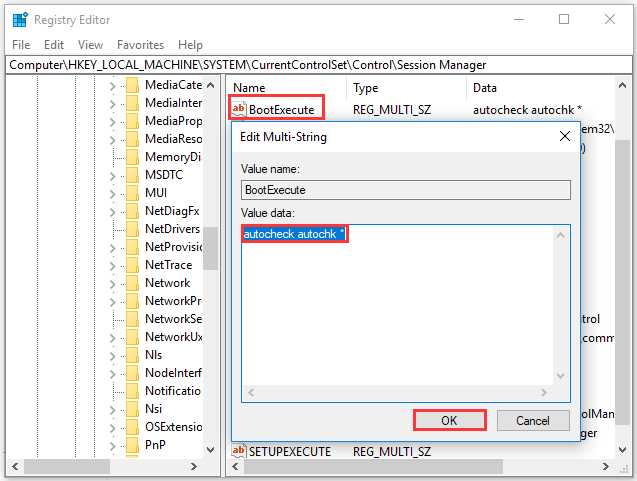This screenshot has width=637, height=481.
Task: Click the NodeInterf folder icon
Action: pyautogui.click(x=132, y=373)
